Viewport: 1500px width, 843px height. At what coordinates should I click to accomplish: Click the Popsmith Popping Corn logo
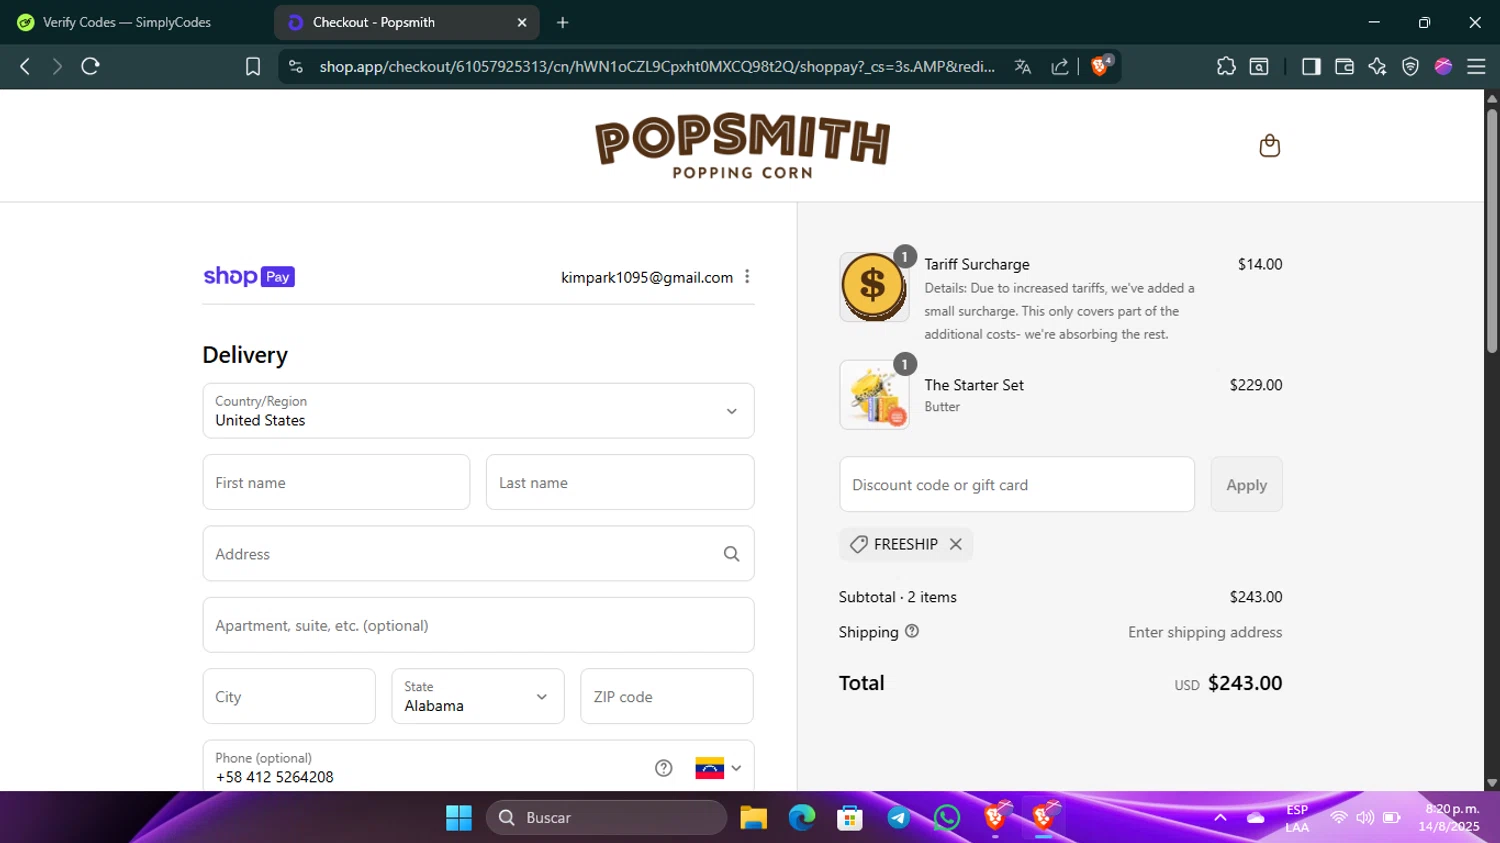click(x=742, y=146)
